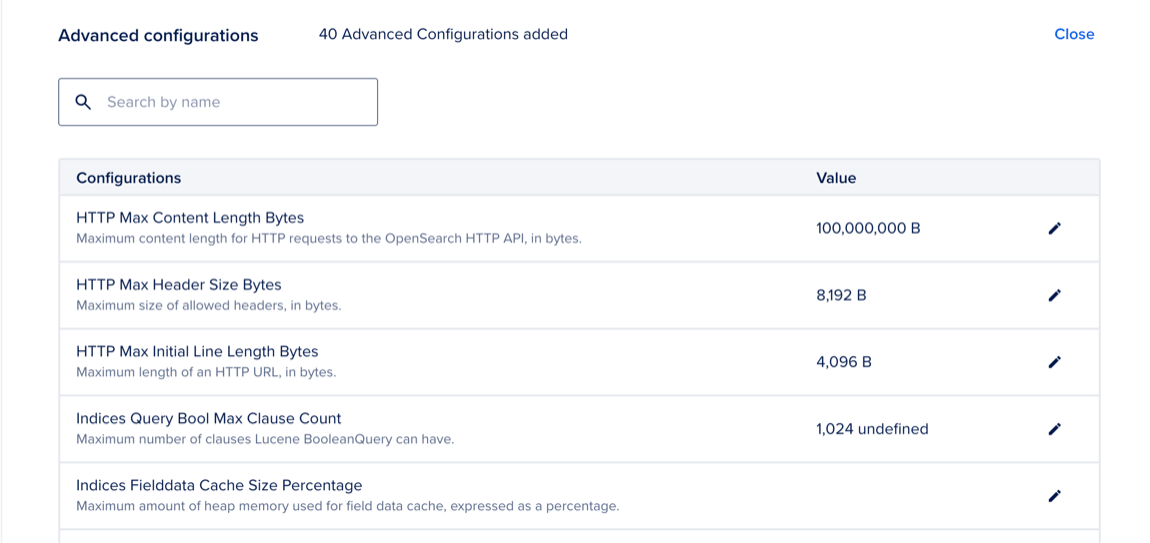1150x543 pixels.
Task: Edit Indices Query Bool Max Clause Count
Action: [x=1054, y=429]
